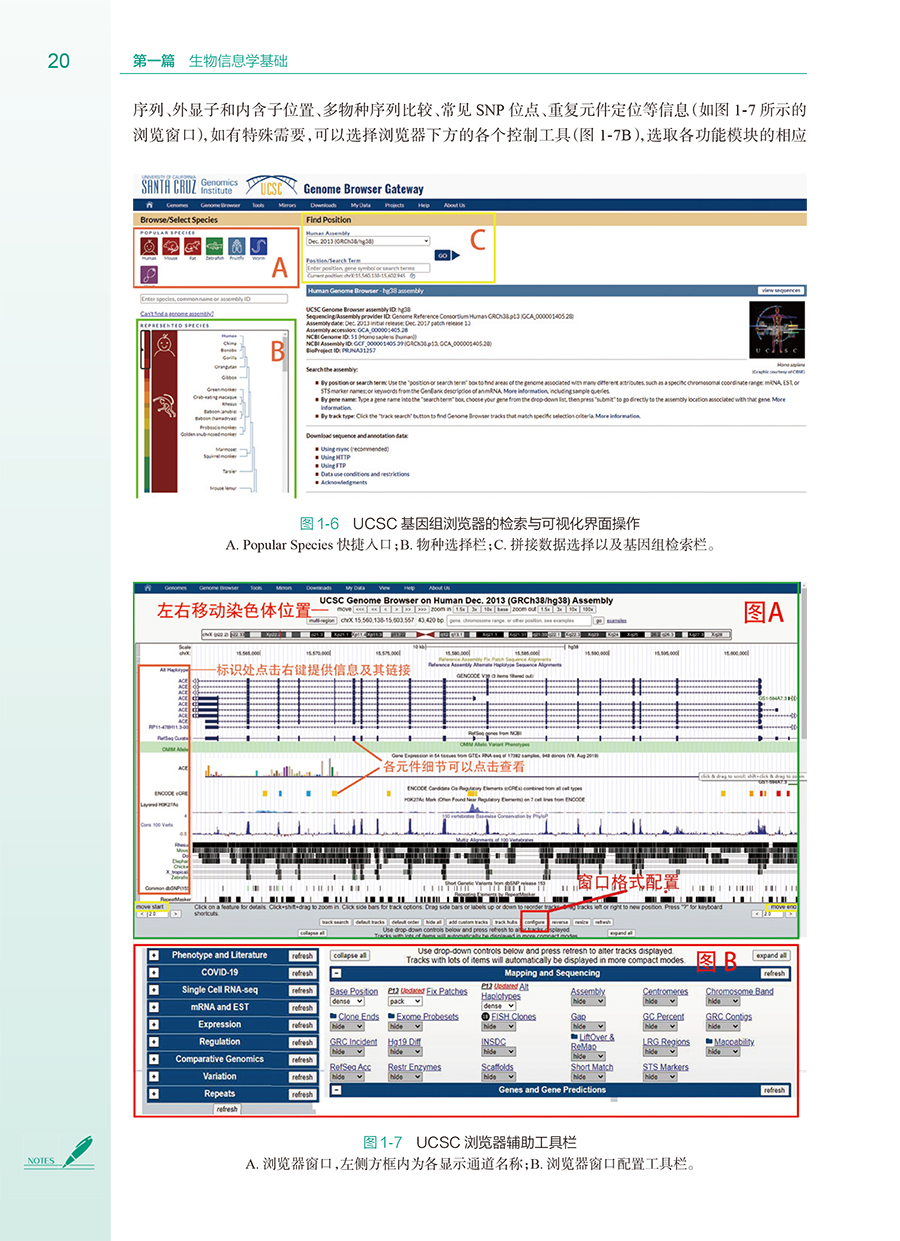Select the Fruitfly popular species icon
This screenshot has height=1241, width=900.
236,246
